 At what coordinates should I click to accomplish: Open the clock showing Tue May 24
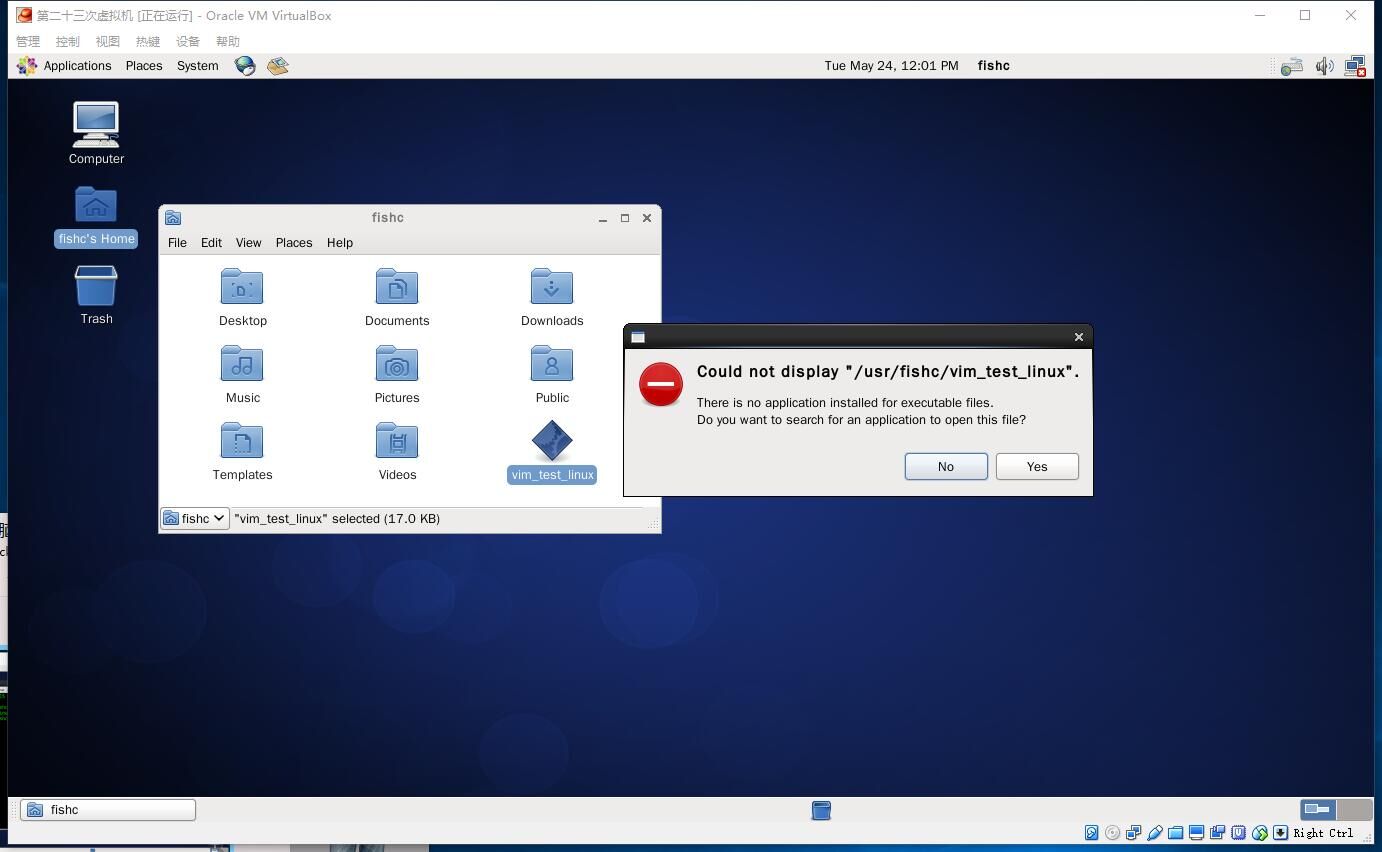(x=891, y=66)
